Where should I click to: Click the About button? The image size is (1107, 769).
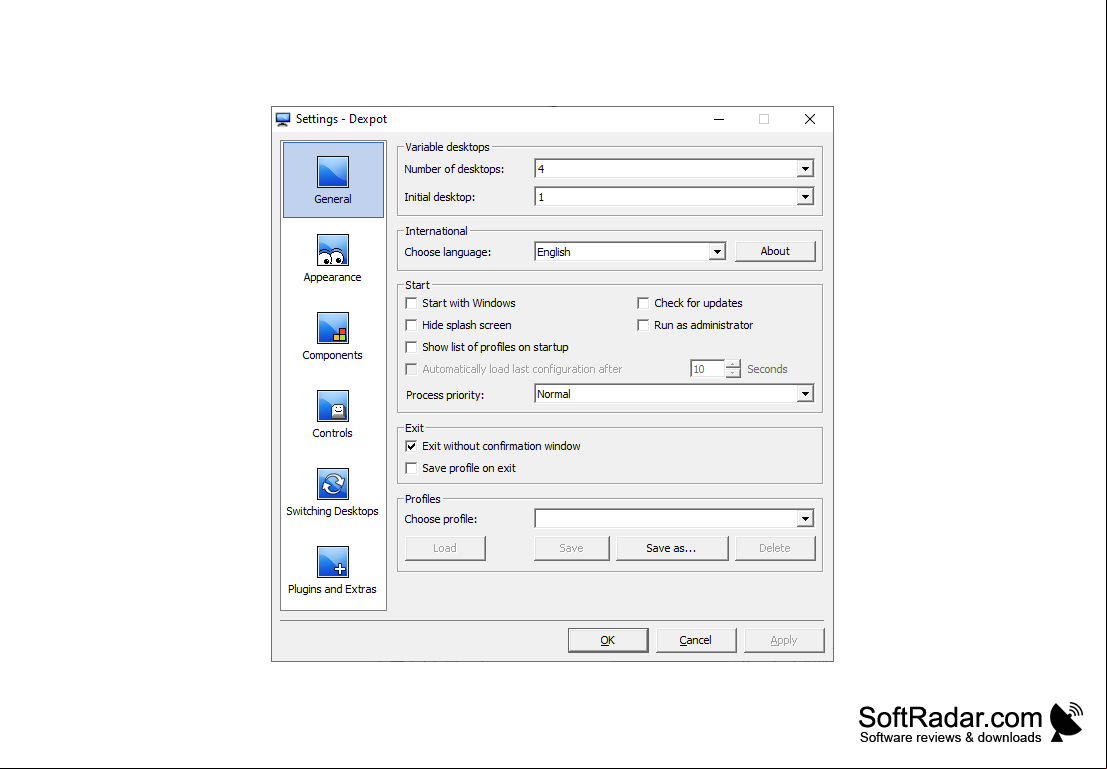click(x=775, y=251)
